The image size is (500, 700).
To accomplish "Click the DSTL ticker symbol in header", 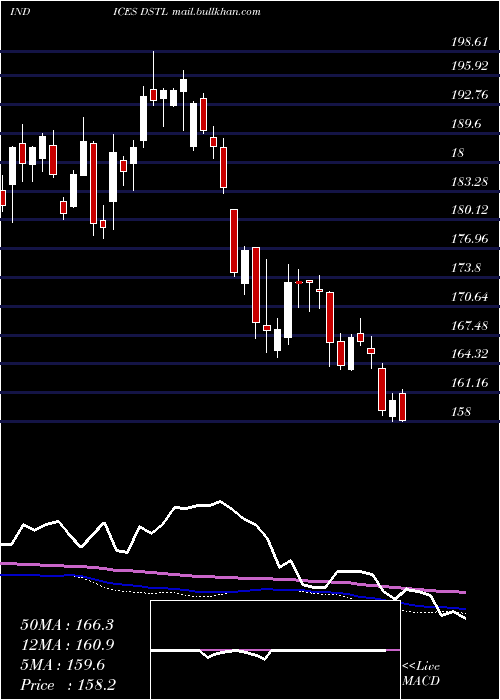I will pyautogui.click(x=154, y=12).
